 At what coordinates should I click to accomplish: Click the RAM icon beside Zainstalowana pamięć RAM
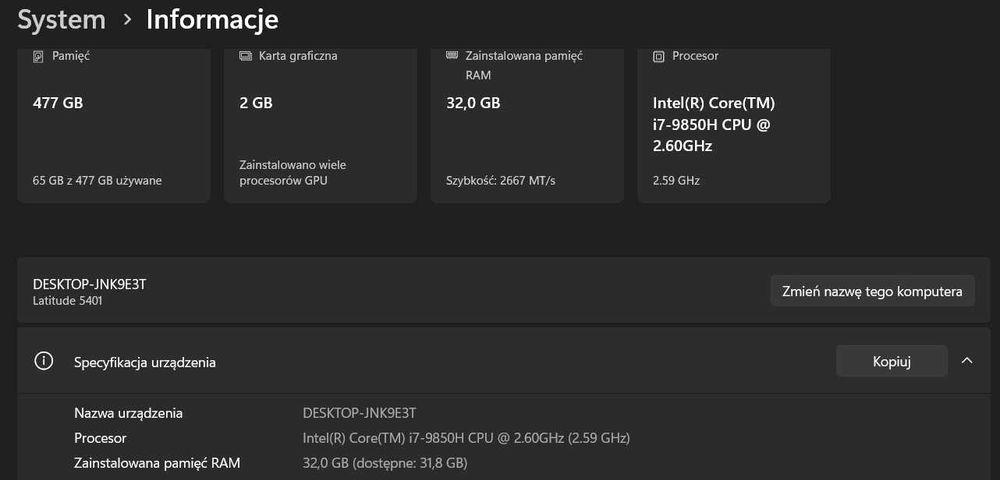(452, 56)
